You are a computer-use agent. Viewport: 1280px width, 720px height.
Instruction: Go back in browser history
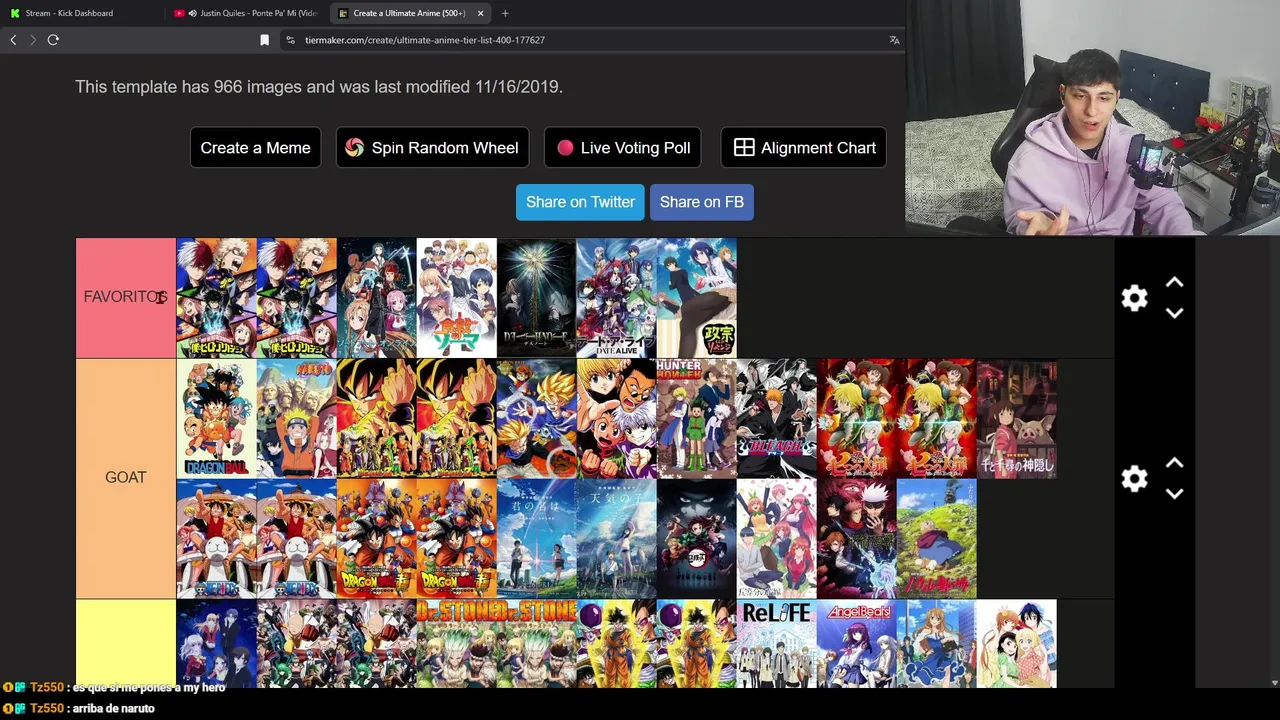click(13, 40)
